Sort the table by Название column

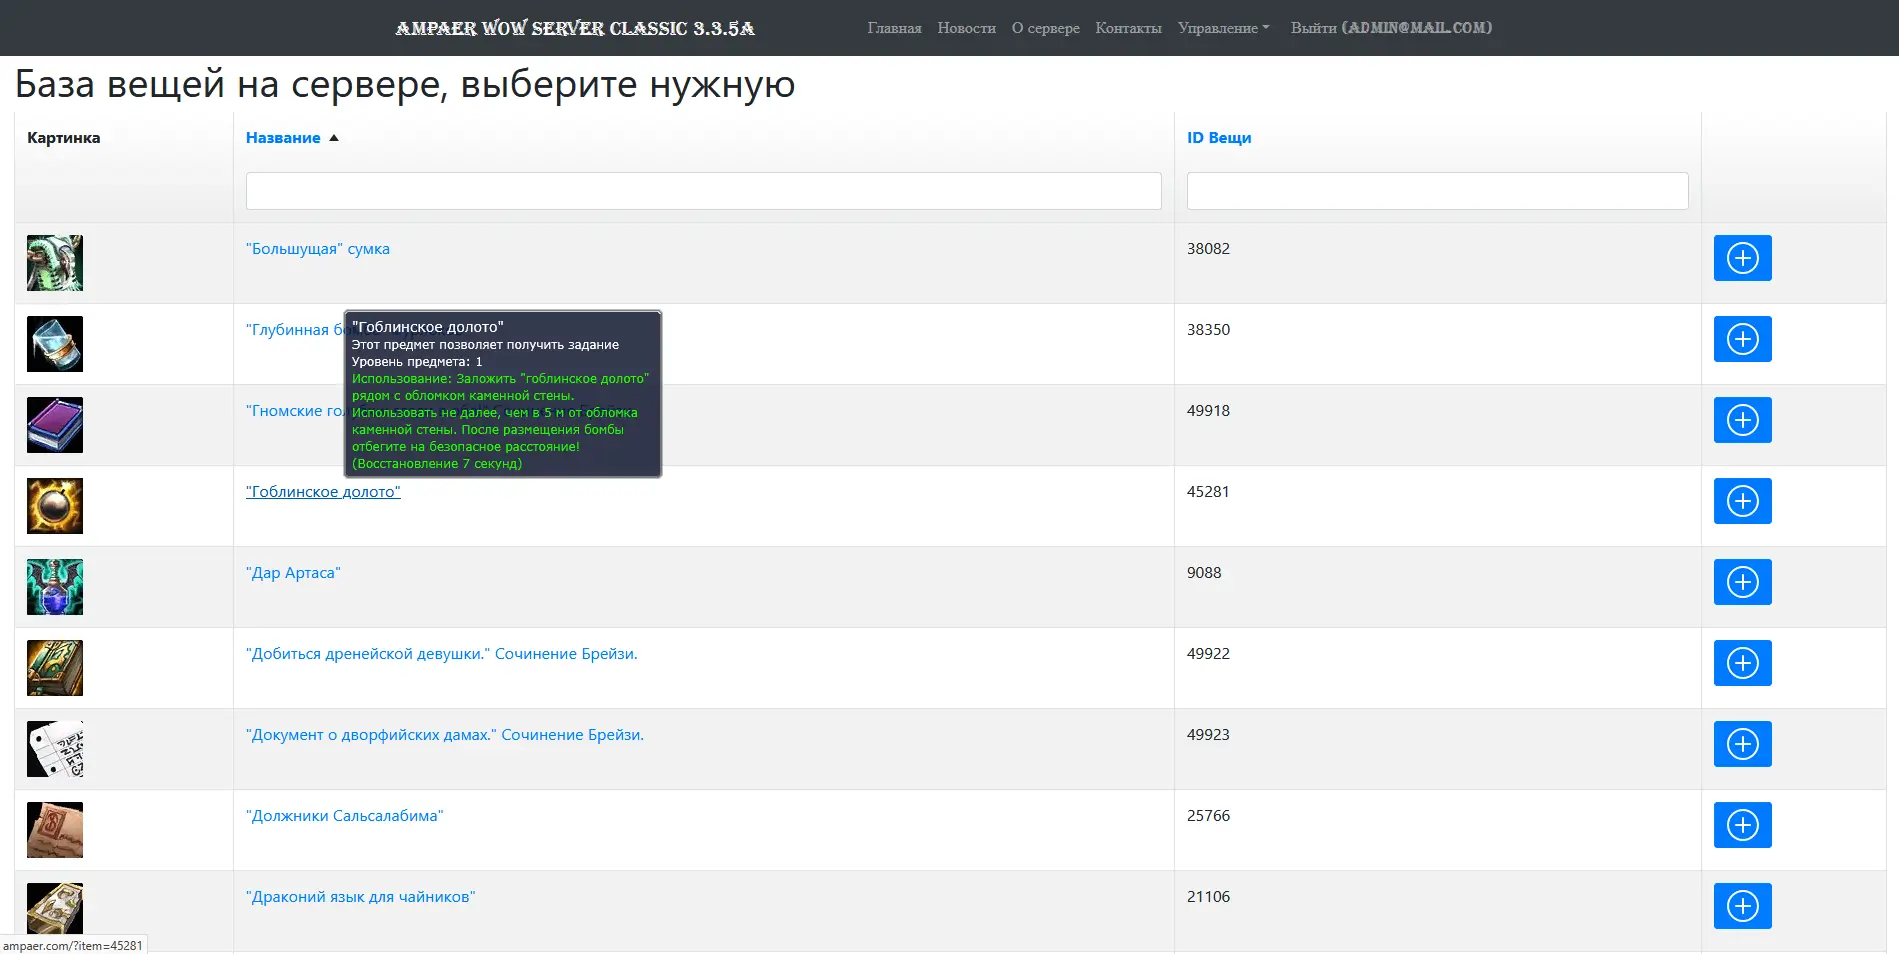pos(283,138)
